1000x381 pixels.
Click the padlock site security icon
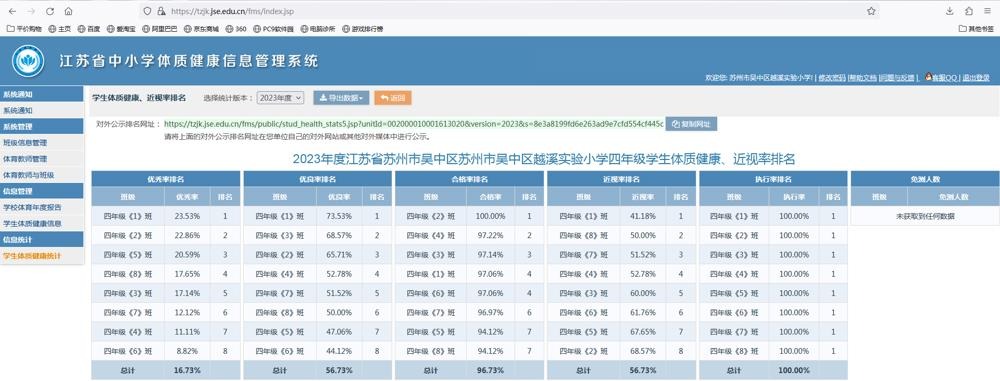pos(161,11)
